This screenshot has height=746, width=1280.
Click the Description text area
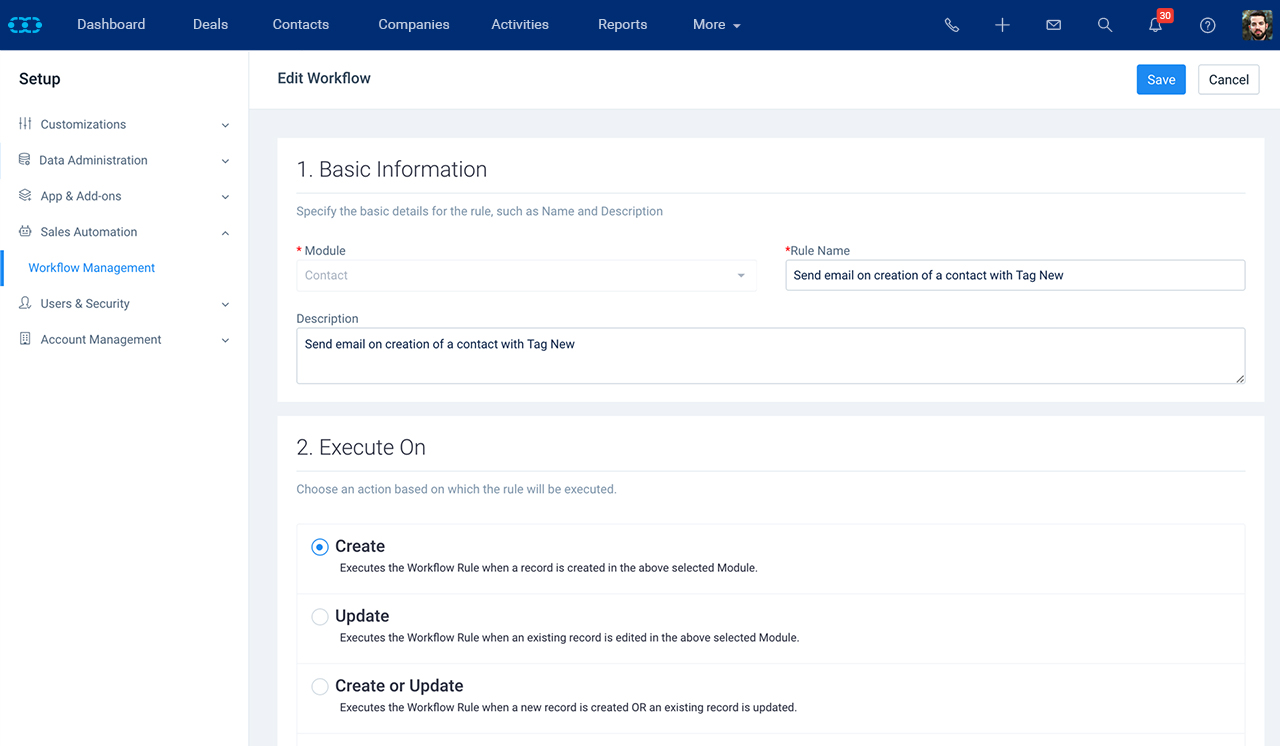[x=771, y=356]
